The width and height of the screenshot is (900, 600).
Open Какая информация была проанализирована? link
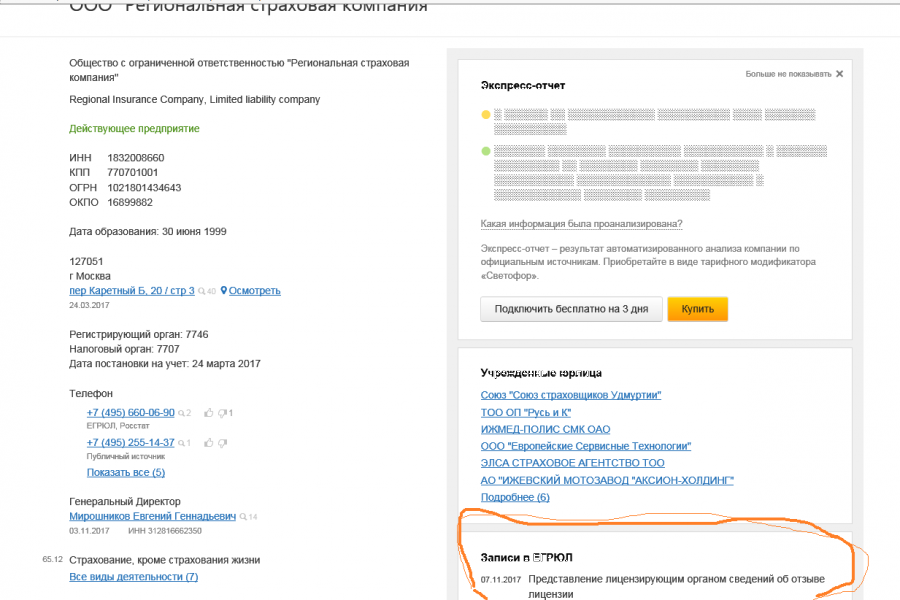click(x=581, y=224)
